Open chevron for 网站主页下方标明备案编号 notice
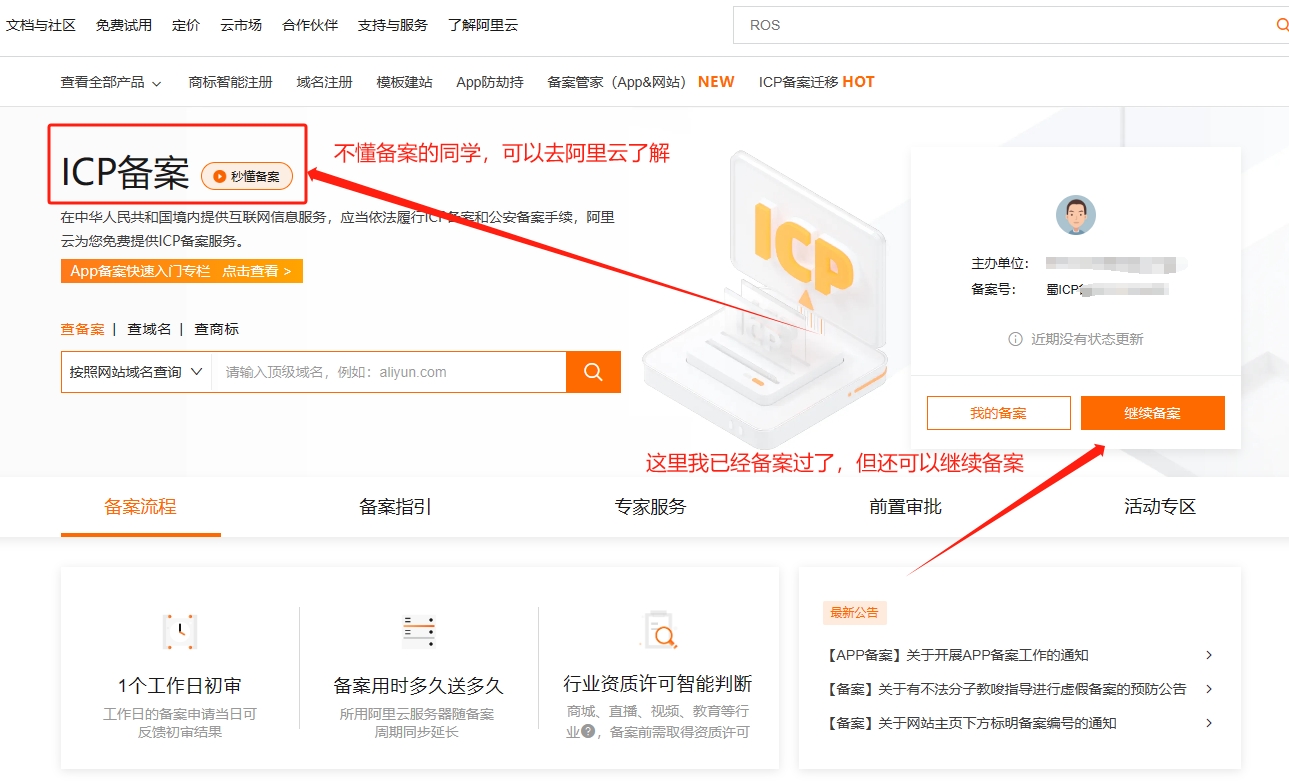Screen dimensions: 1289x783 coord(1209,723)
